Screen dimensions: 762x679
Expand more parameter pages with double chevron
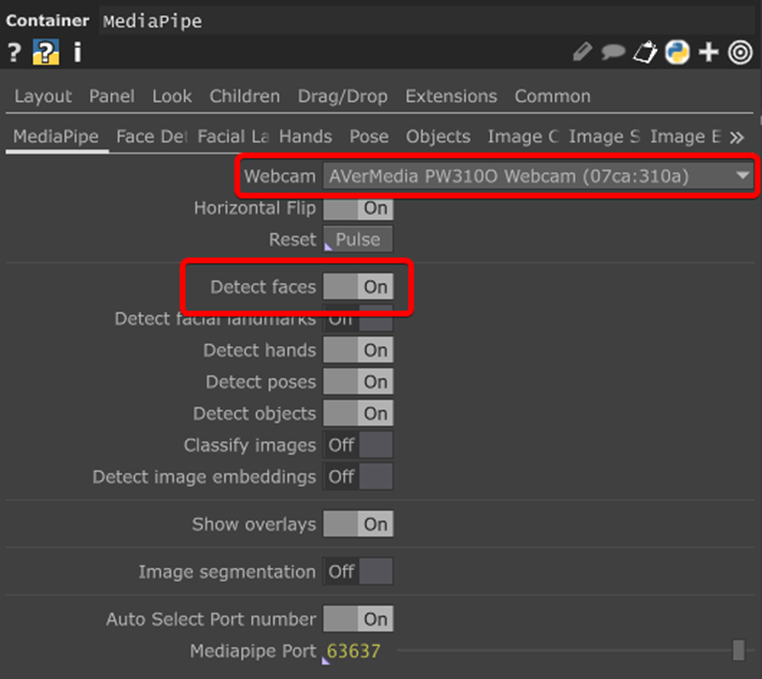tap(737, 137)
